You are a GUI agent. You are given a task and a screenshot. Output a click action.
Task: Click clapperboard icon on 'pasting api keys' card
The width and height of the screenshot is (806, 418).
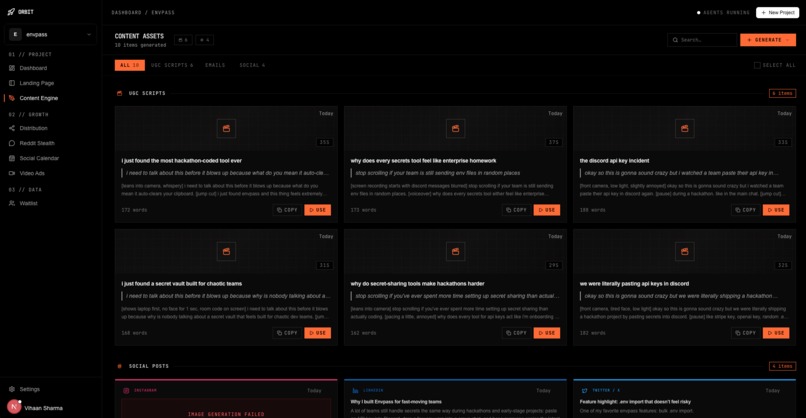pyautogui.click(x=685, y=251)
